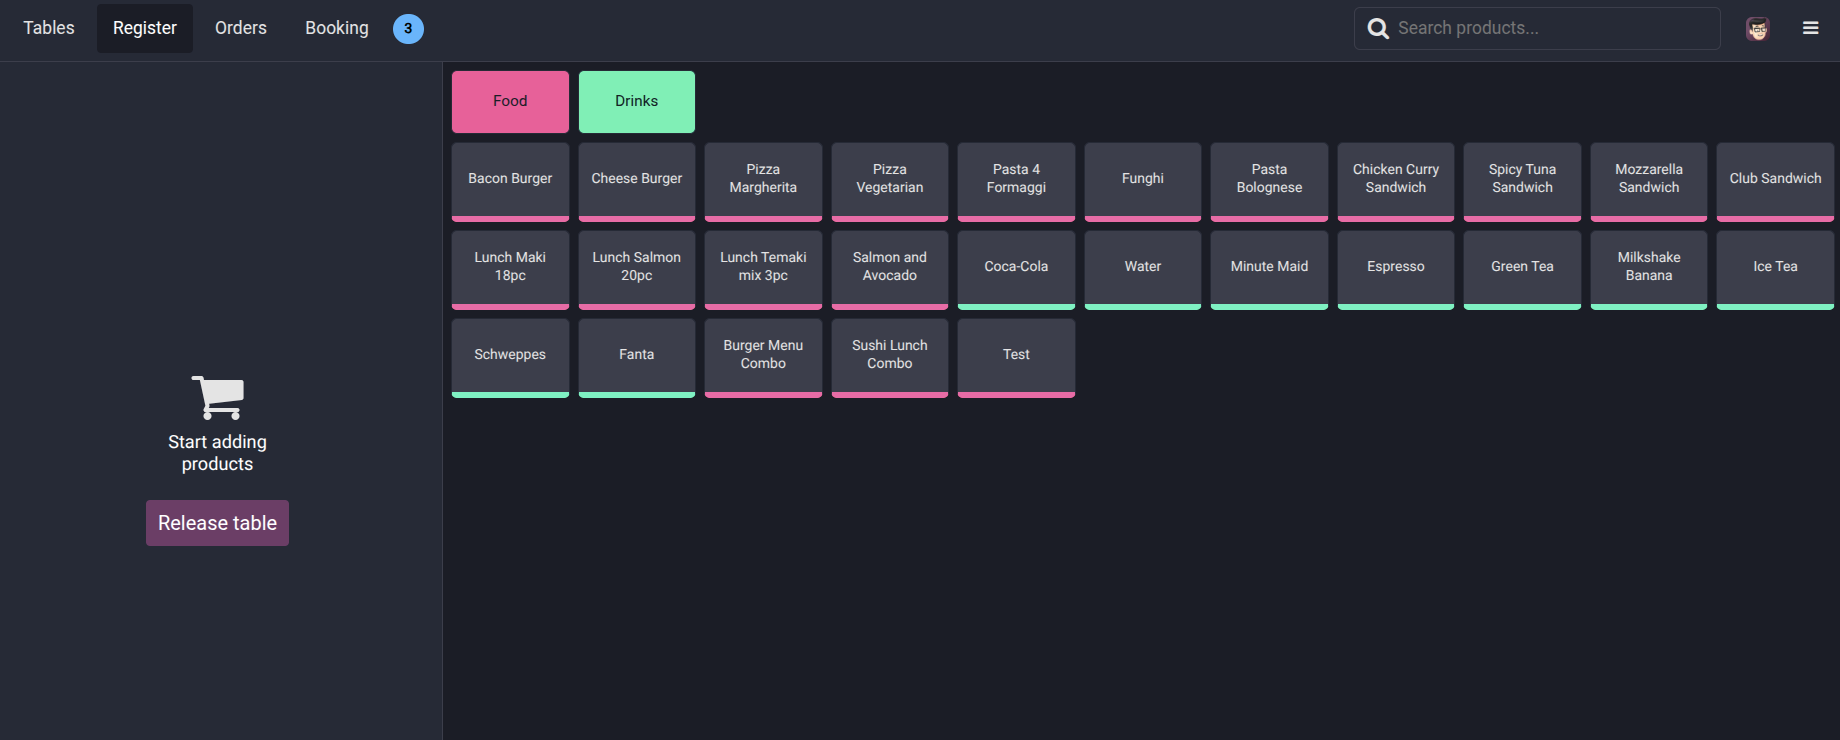
Task: Choose the Sushi Lunch Combo
Action: pos(890,357)
